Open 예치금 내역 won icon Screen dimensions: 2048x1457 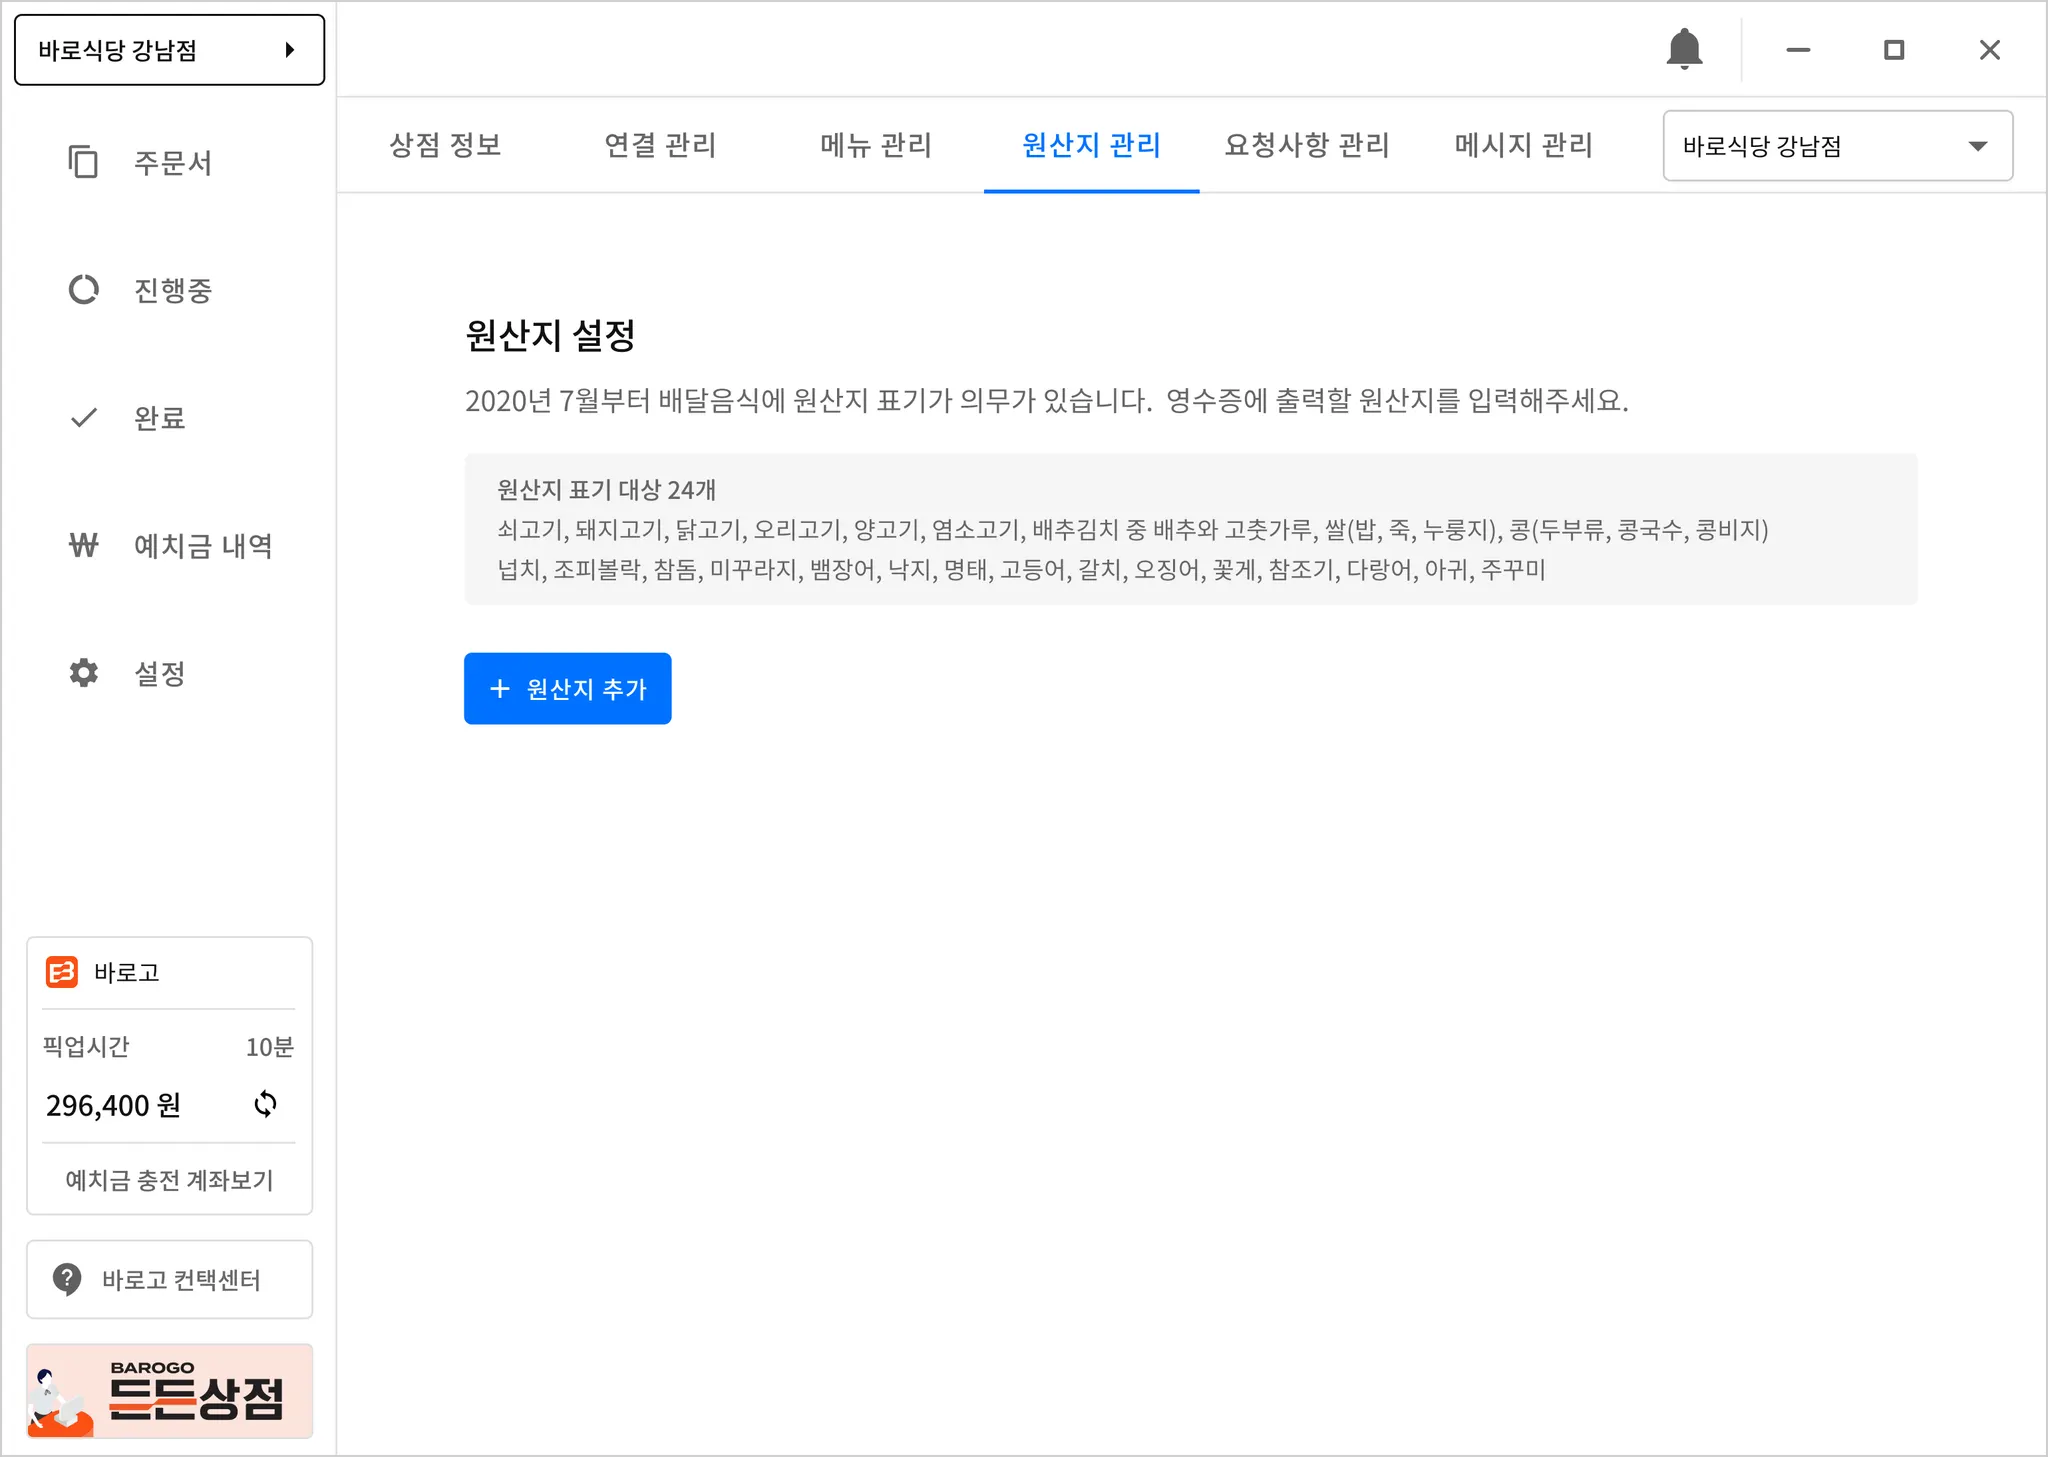coord(83,545)
